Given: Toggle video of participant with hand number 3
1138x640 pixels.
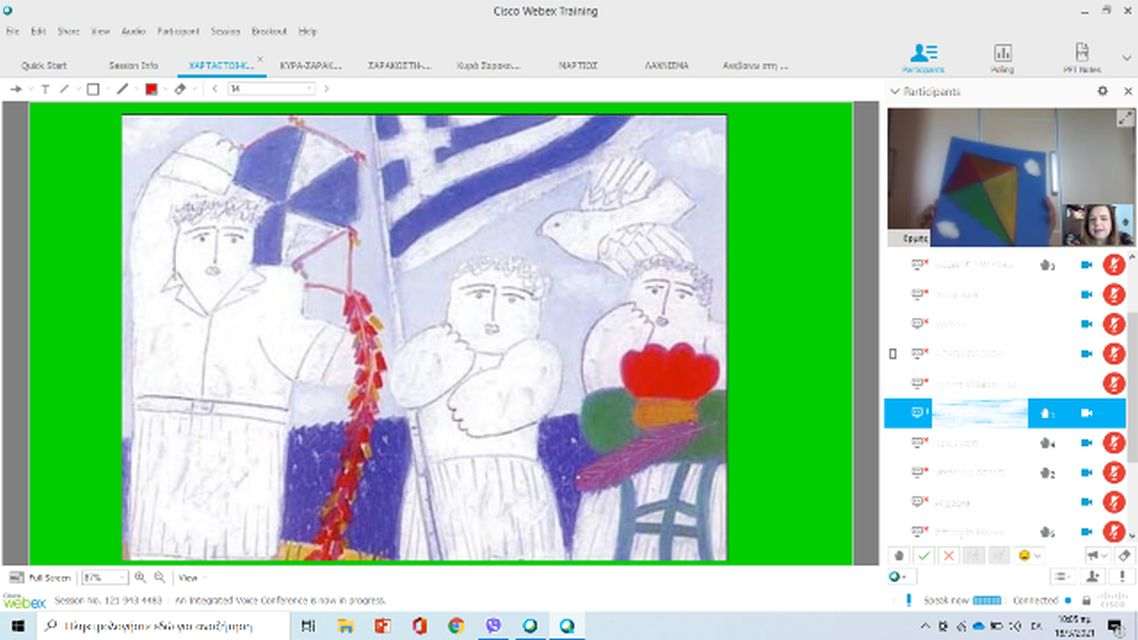Looking at the screenshot, I should tap(1086, 265).
